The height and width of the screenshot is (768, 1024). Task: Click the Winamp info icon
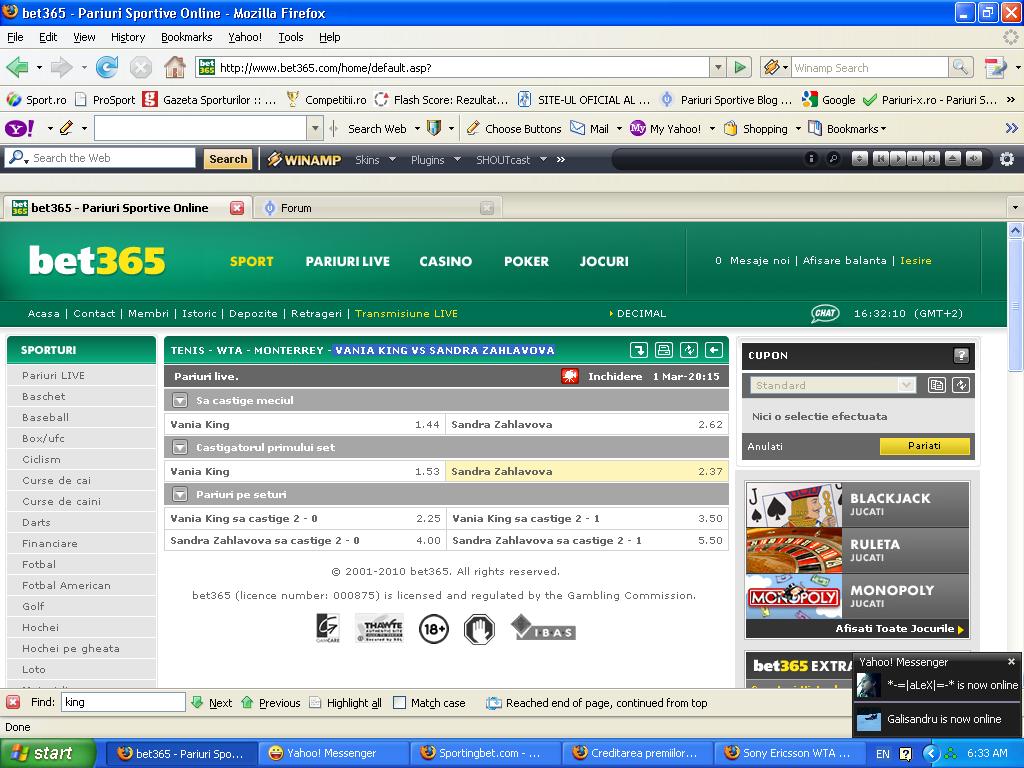click(x=810, y=159)
